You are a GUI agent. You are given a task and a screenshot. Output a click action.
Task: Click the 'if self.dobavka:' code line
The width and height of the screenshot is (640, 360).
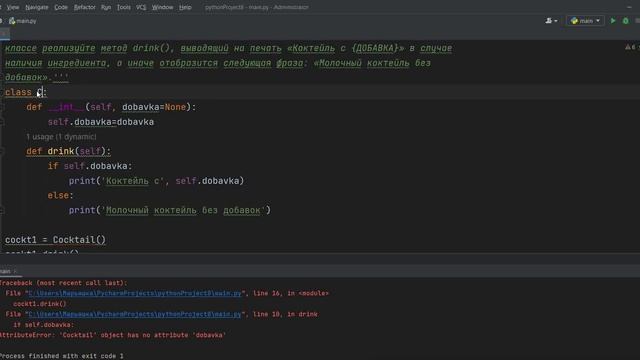coord(90,166)
